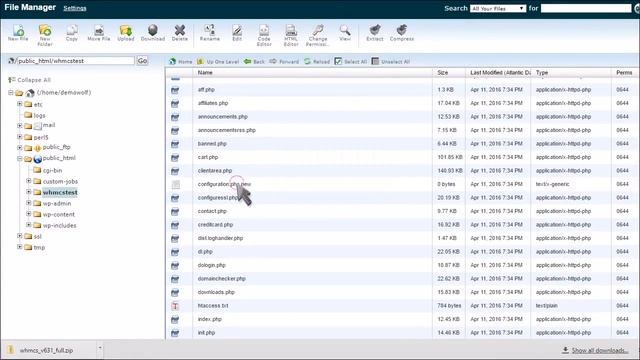
Task: Collapse the /home/demowolf root node
Action: pos(11,93)
